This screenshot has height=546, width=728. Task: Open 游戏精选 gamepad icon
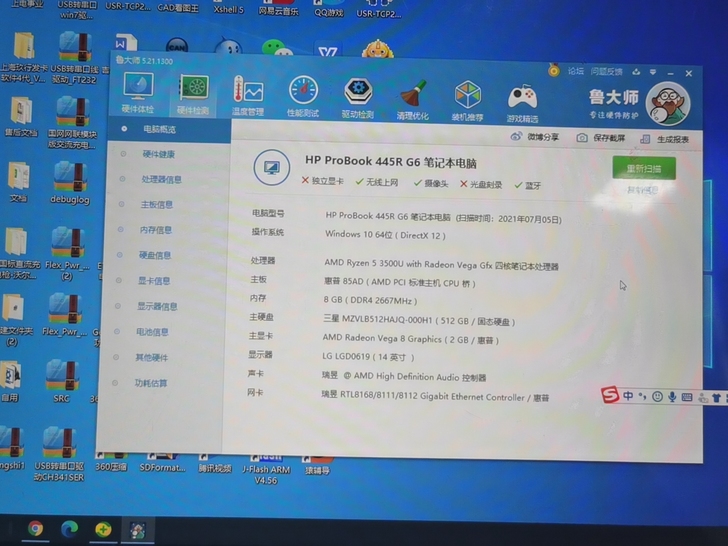tap(522, 103)
